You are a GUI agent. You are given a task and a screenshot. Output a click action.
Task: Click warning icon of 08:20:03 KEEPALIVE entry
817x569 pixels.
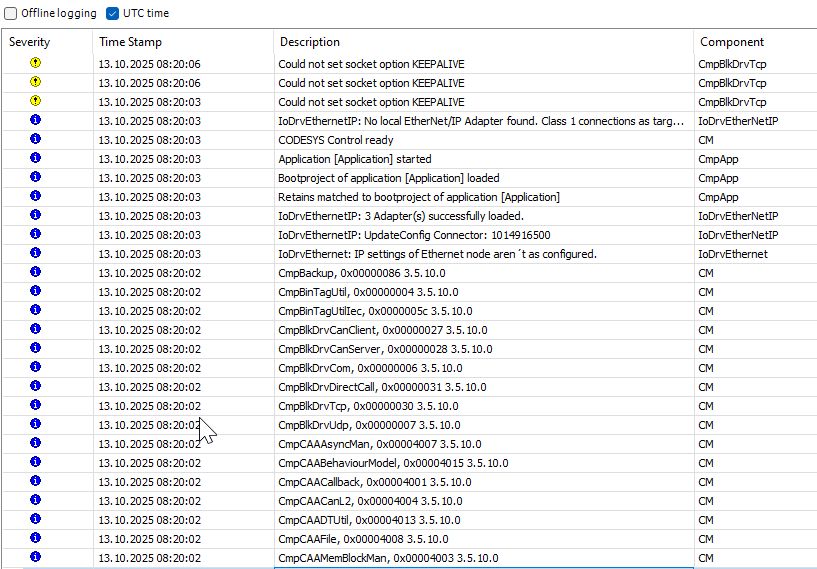click(36, 101)
